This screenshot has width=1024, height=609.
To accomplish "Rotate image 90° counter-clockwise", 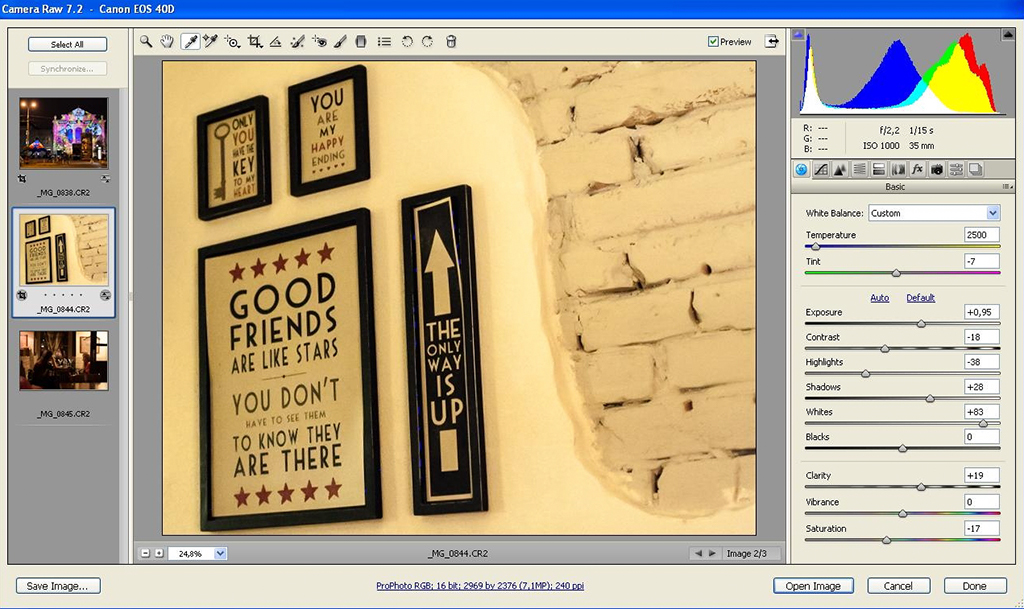I will click(x=407, y=42).
